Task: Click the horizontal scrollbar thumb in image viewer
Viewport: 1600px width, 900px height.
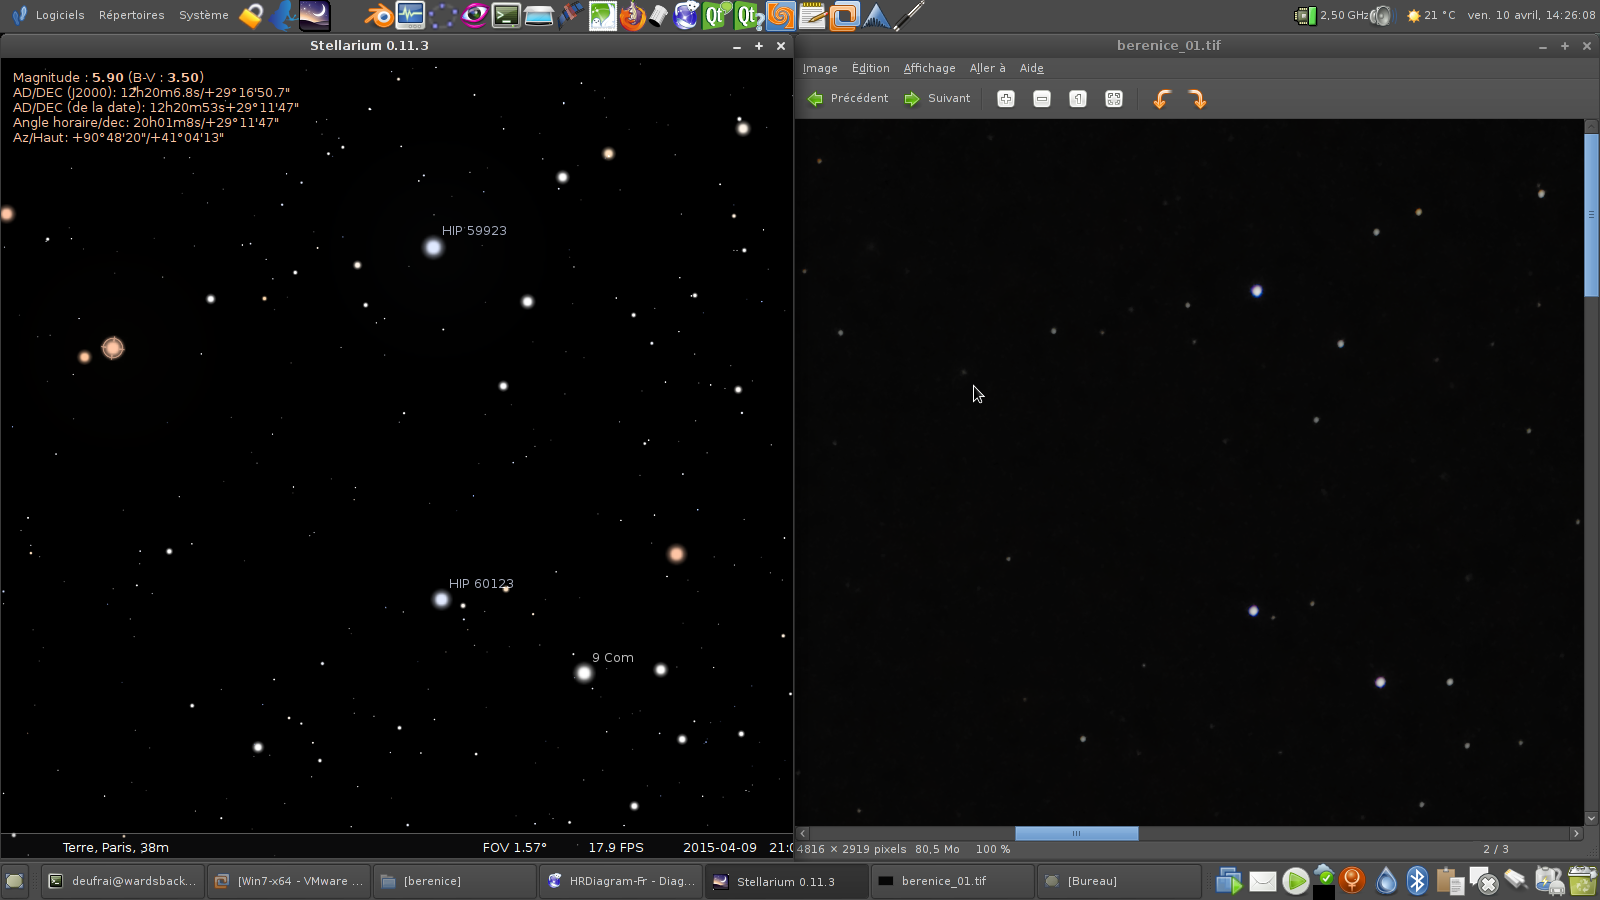Action: (1076, 833)
